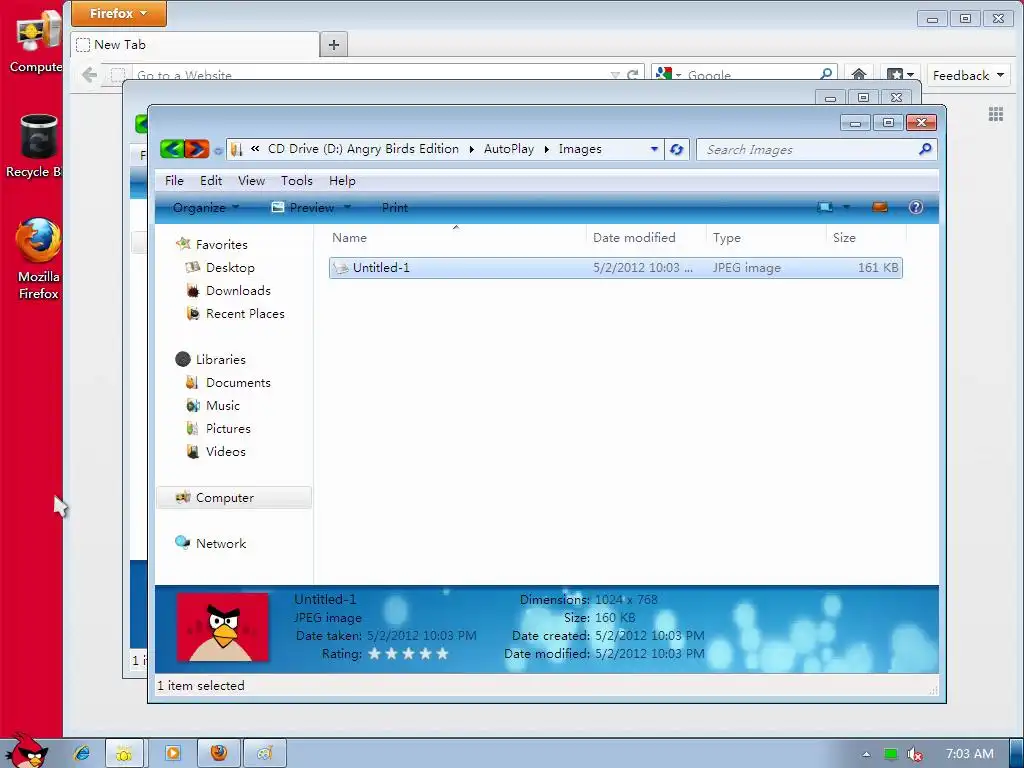The height and width of the screenshot is (768, 1024).
Task: Open the Feedback dropdown in Firefox
Action: pyautogui.click(x=968, y=76)
